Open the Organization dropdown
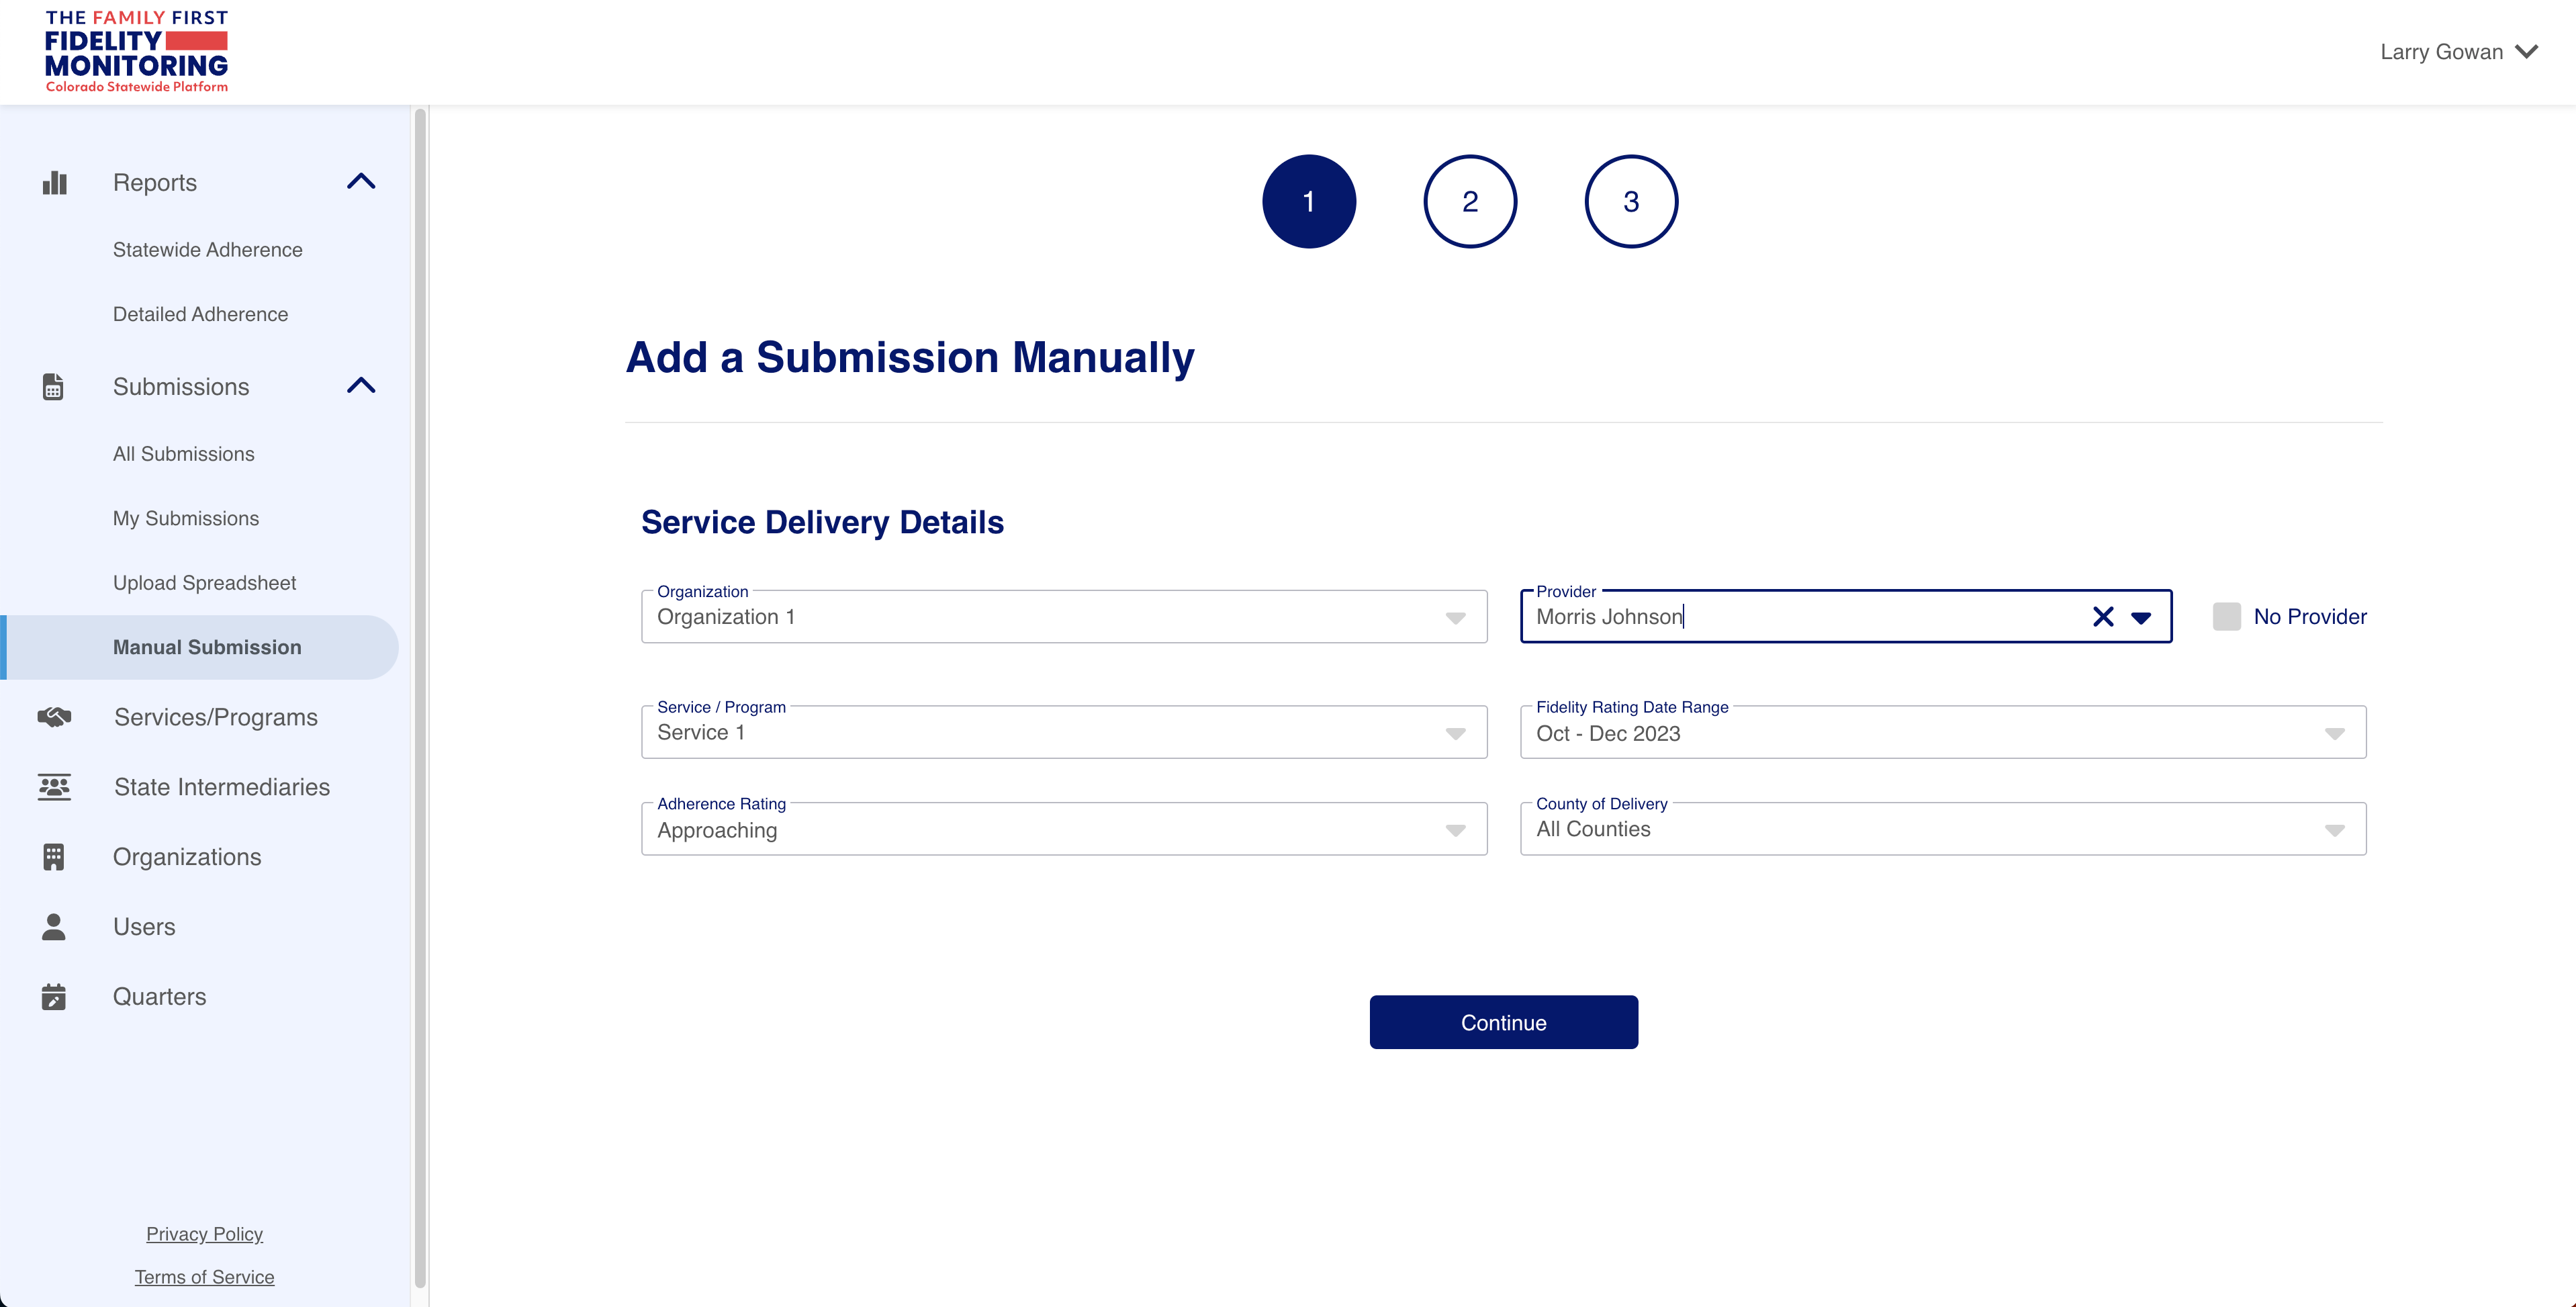This screenshot has height=1307, width=2576. pyautogui.click(x=1063, y=617)
